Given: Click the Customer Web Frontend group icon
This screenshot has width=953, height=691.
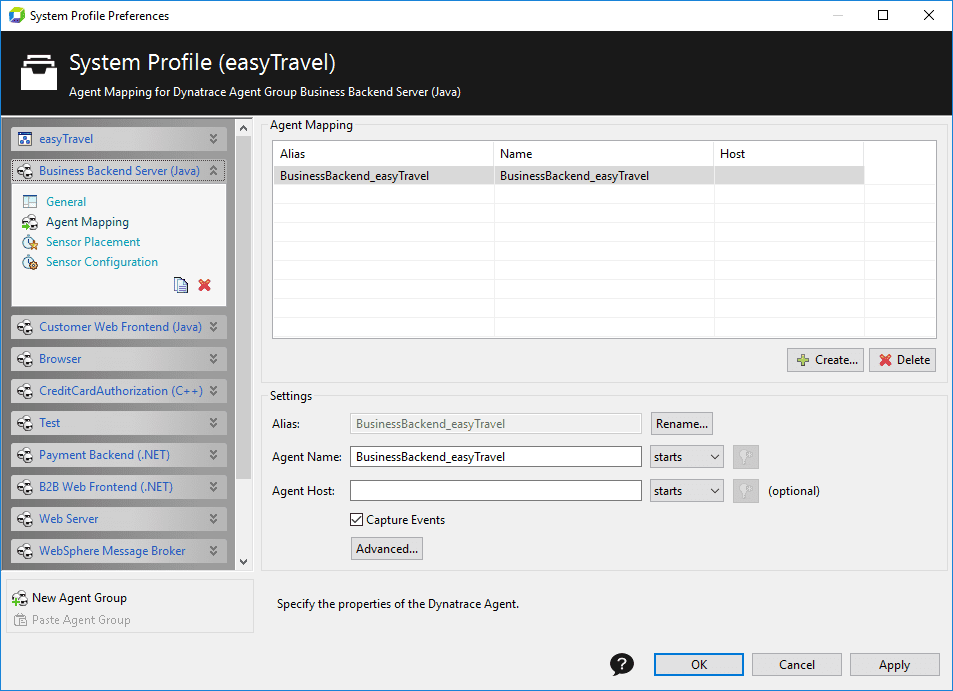Looking at the screenshot, I should tap(25, 328).
